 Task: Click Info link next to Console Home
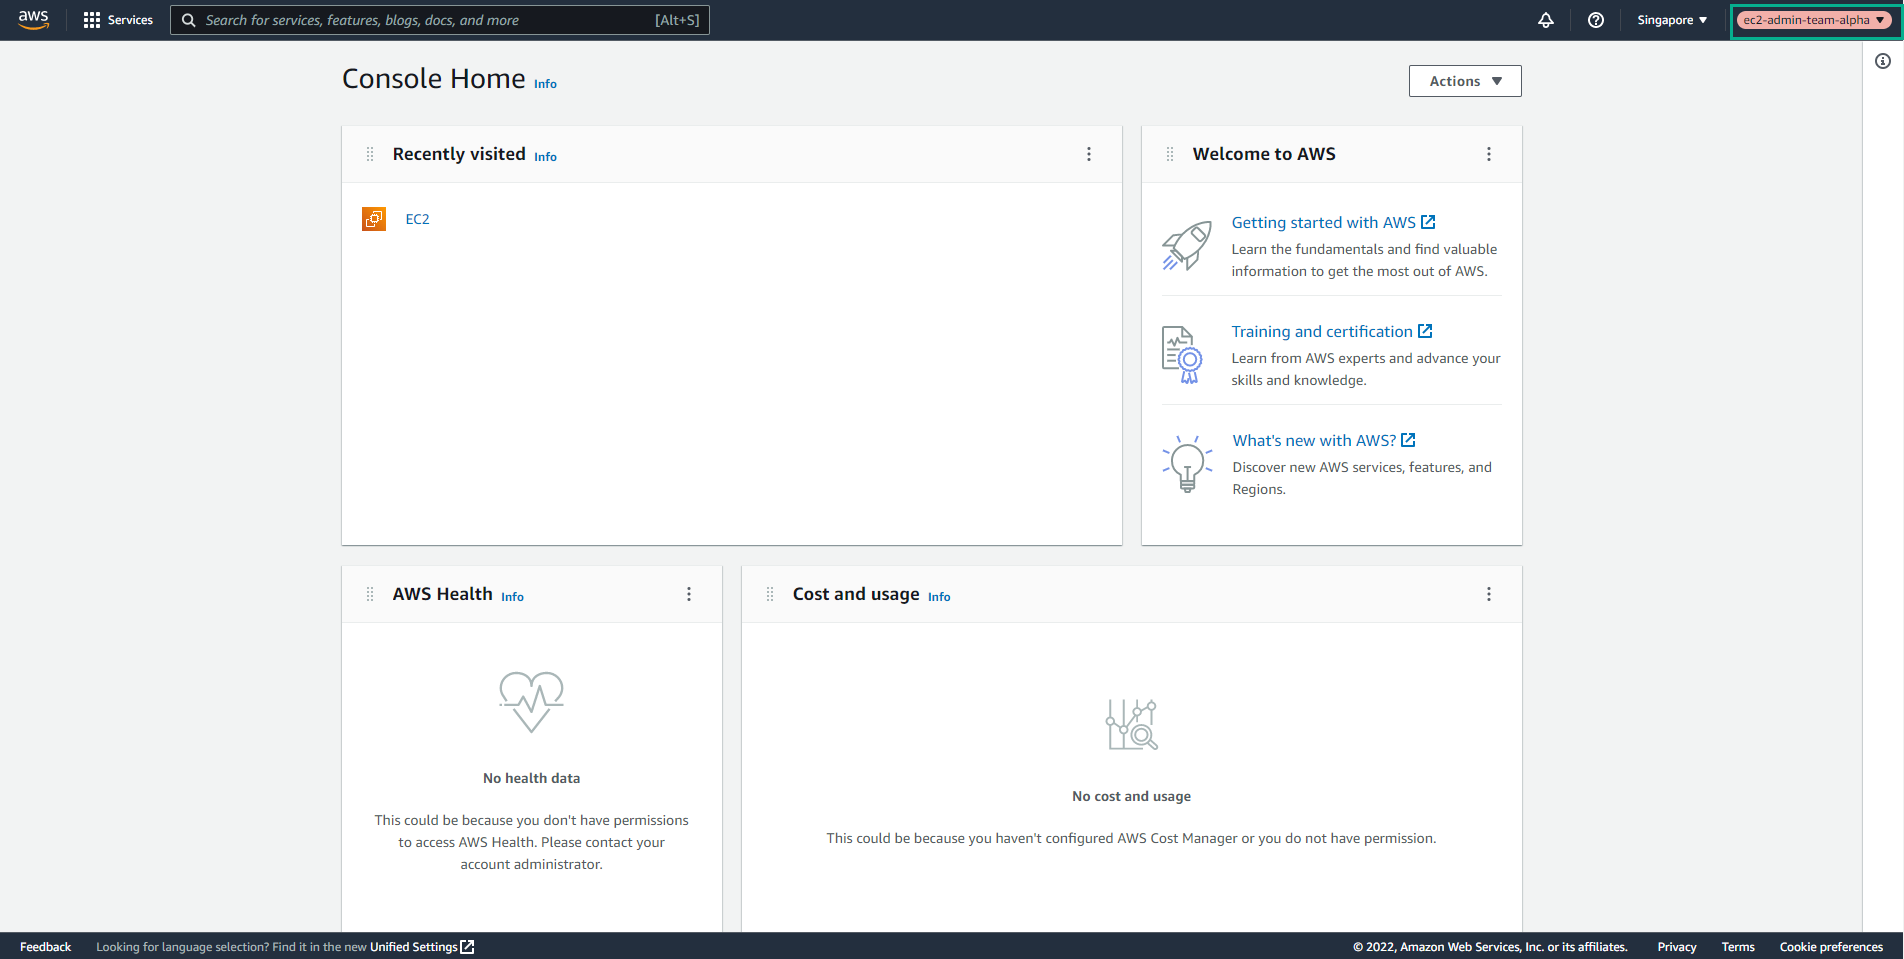tap(545, 84)
